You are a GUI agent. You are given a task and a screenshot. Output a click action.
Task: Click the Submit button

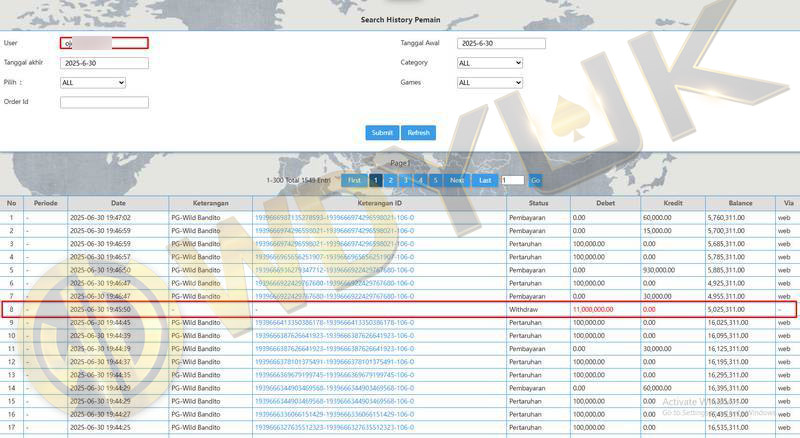click(x=382, y=133)
